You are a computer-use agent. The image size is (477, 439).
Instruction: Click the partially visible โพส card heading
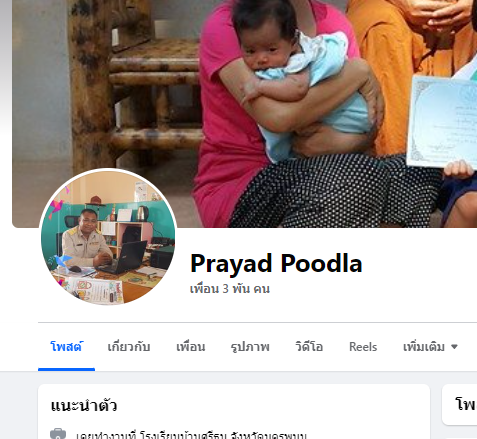coord(466,404)
